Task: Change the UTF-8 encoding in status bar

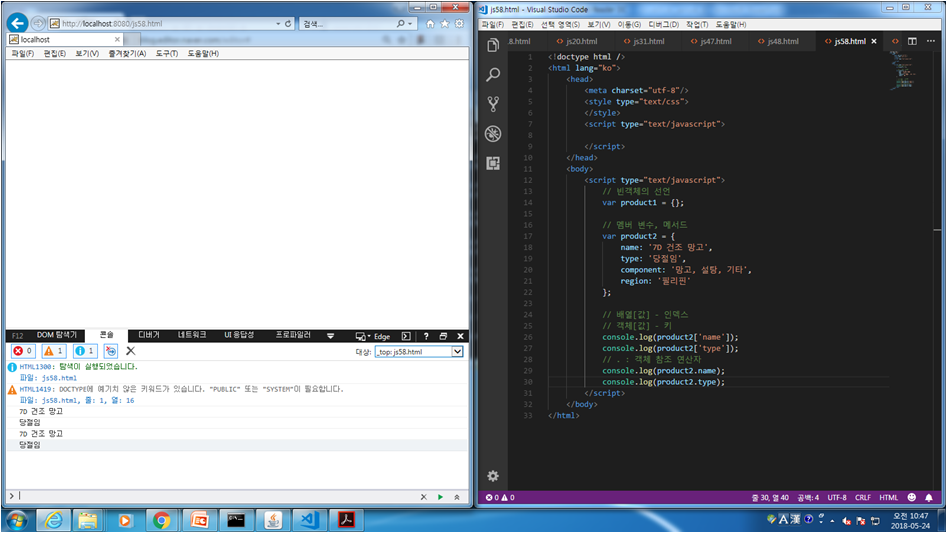Action: pos(836,497)
